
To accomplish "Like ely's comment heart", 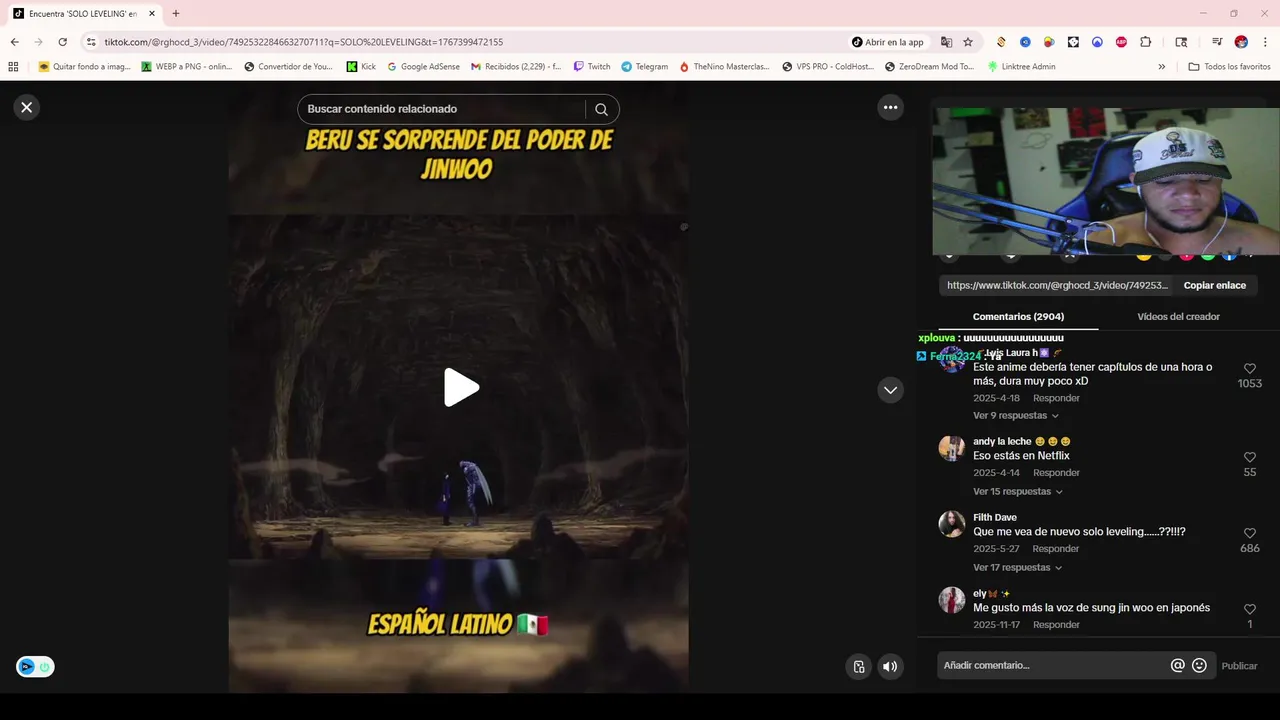I will point(1249,610).
